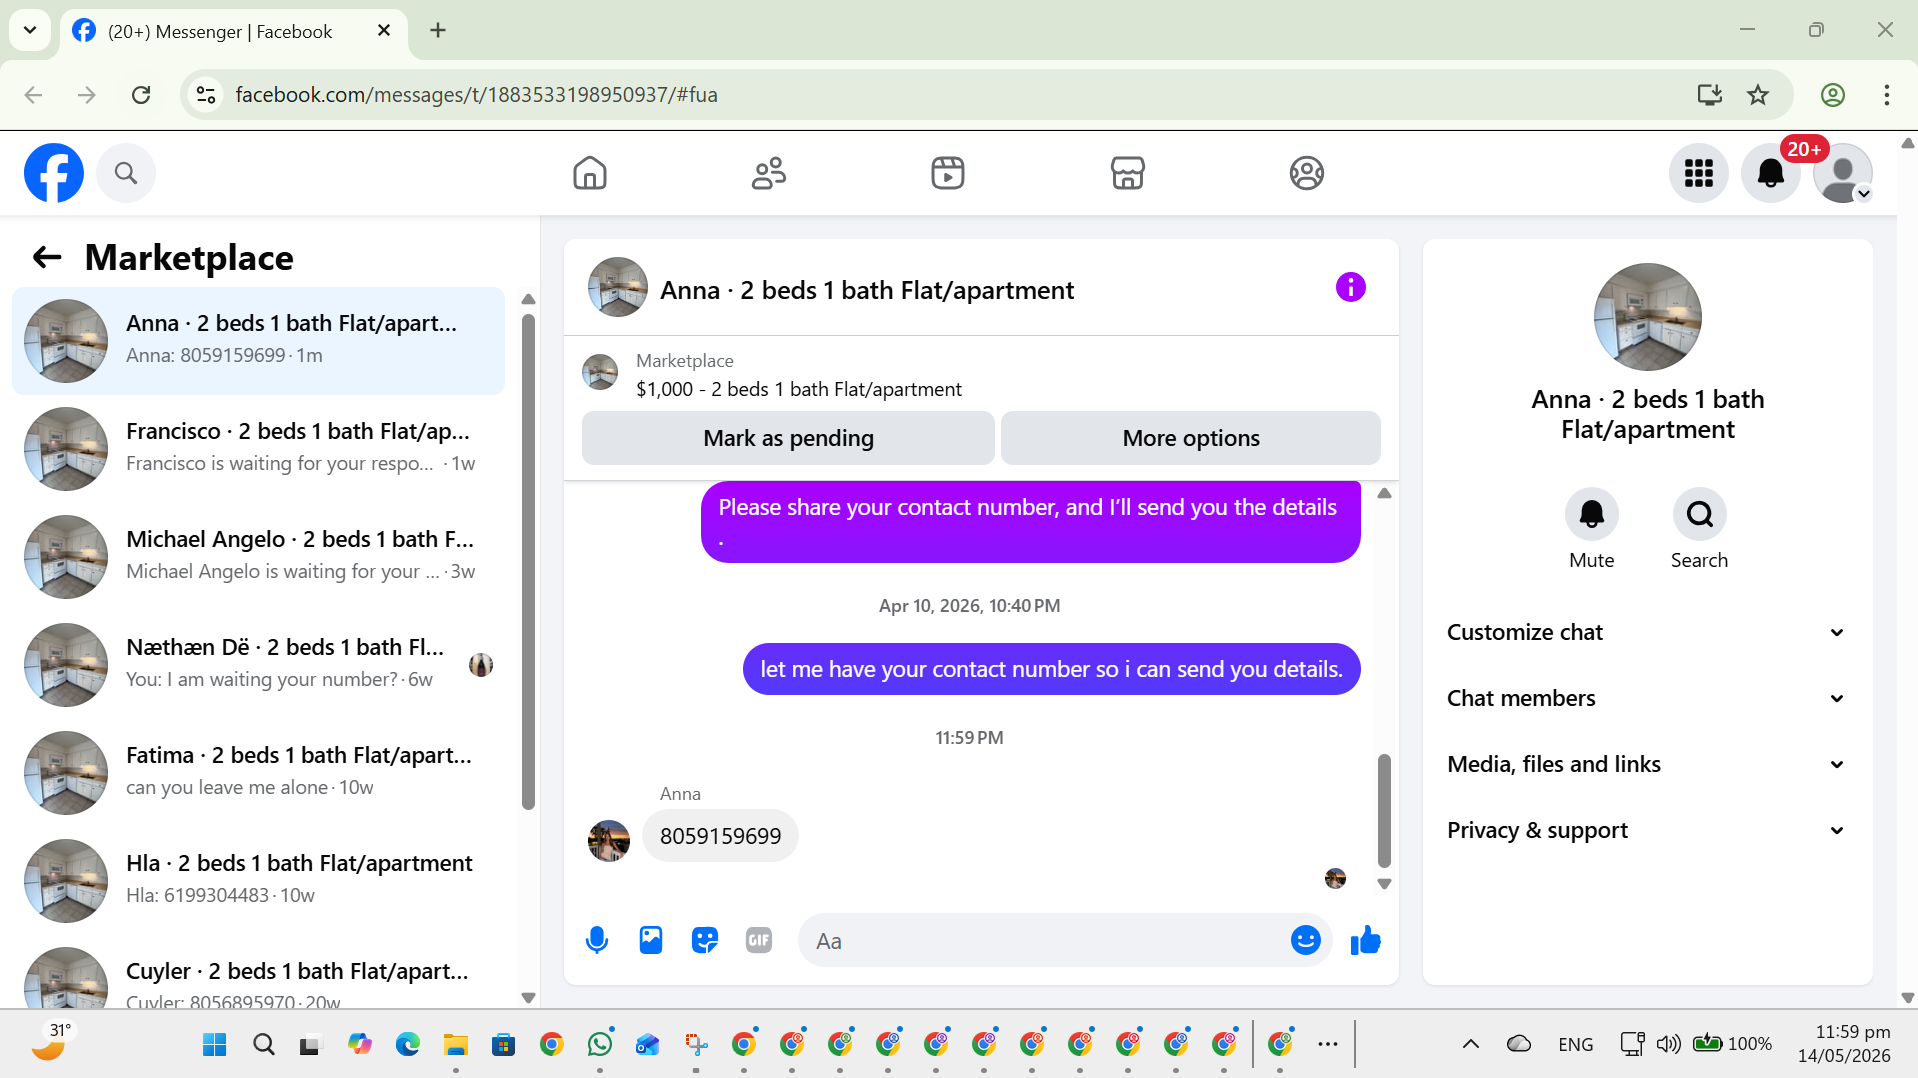Open the Groups icon
1918x1078 pixels.
pyautogui.click(x=1306, y=173)
